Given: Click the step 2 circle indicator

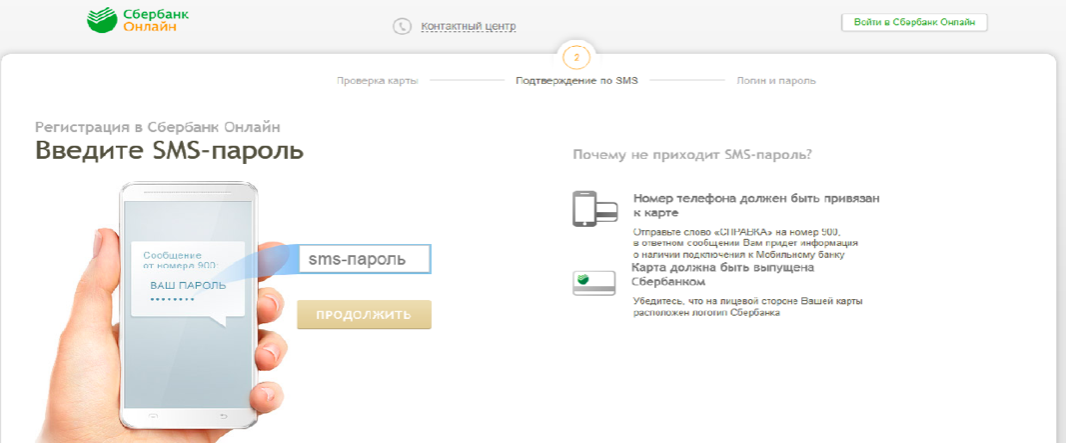Looking at the screenshot, I should pos(577,58).
